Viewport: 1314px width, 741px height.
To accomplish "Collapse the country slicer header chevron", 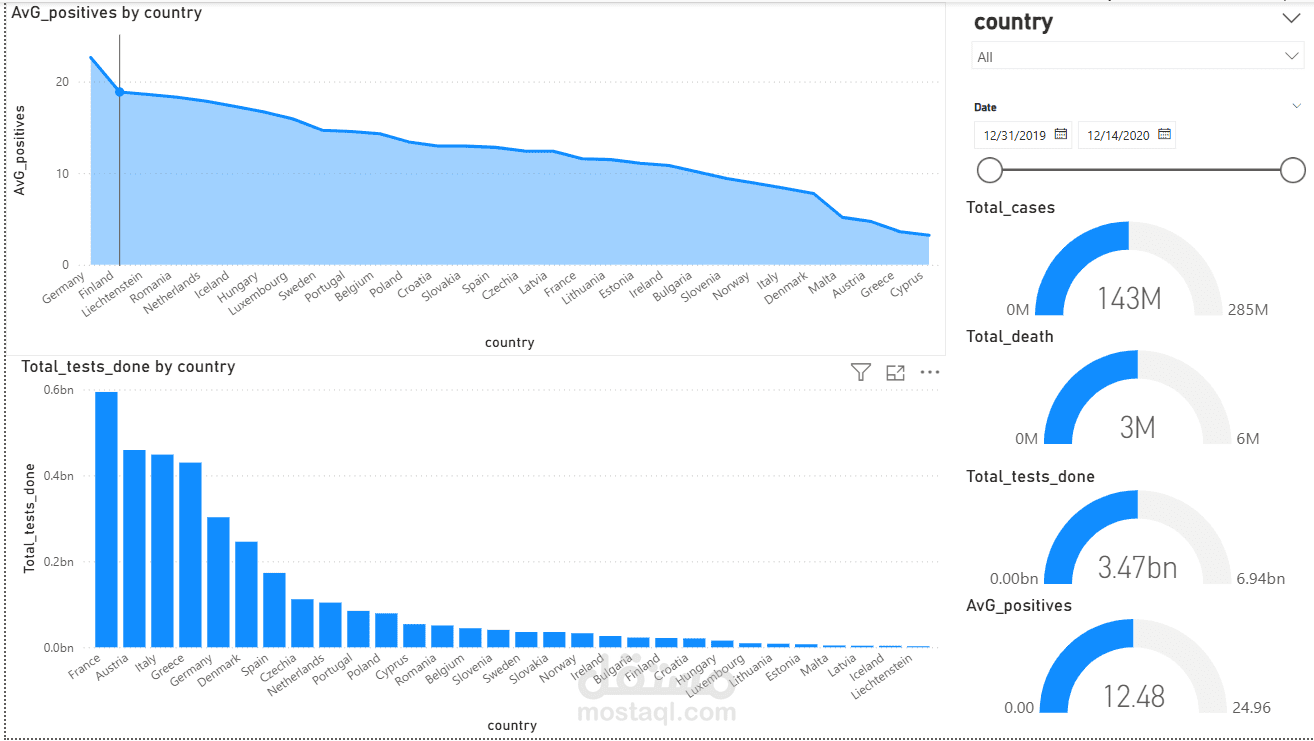I will click(1291, 17).
